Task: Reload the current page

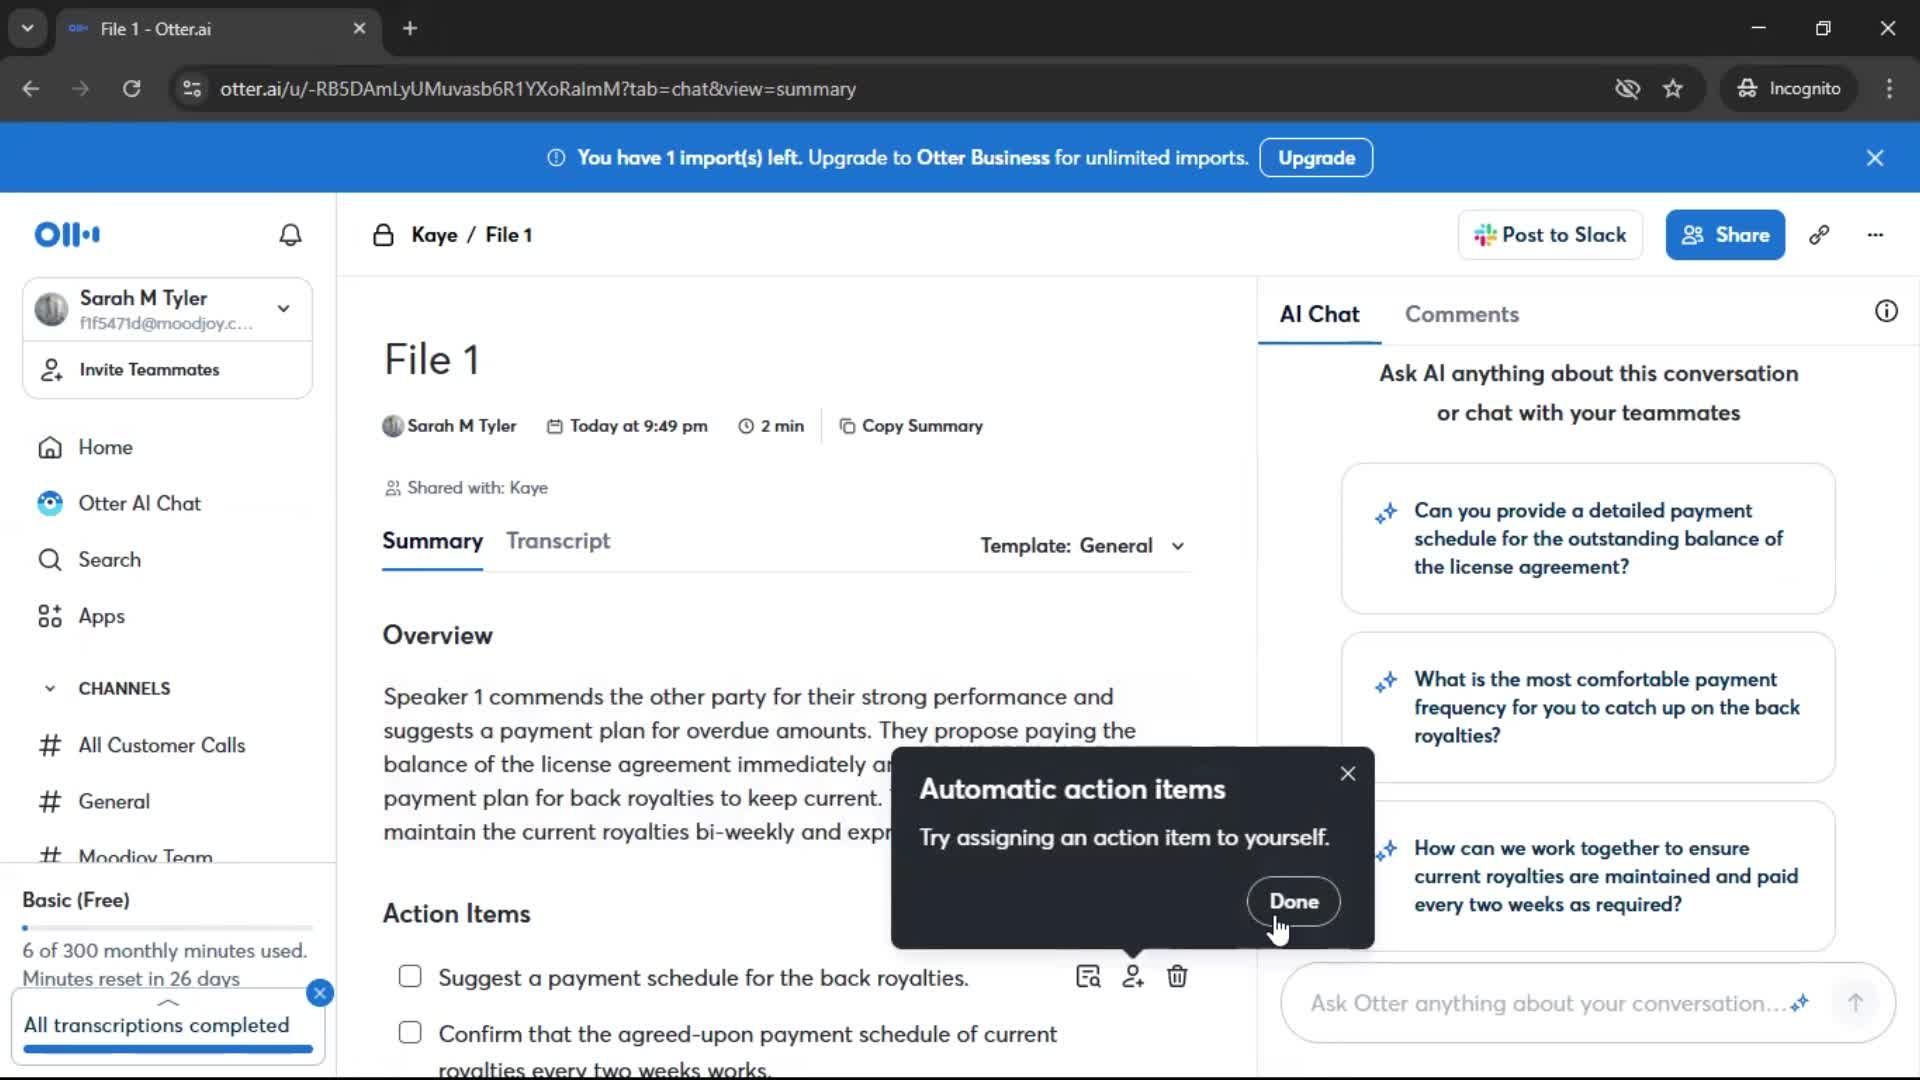Action: point(131,89)
